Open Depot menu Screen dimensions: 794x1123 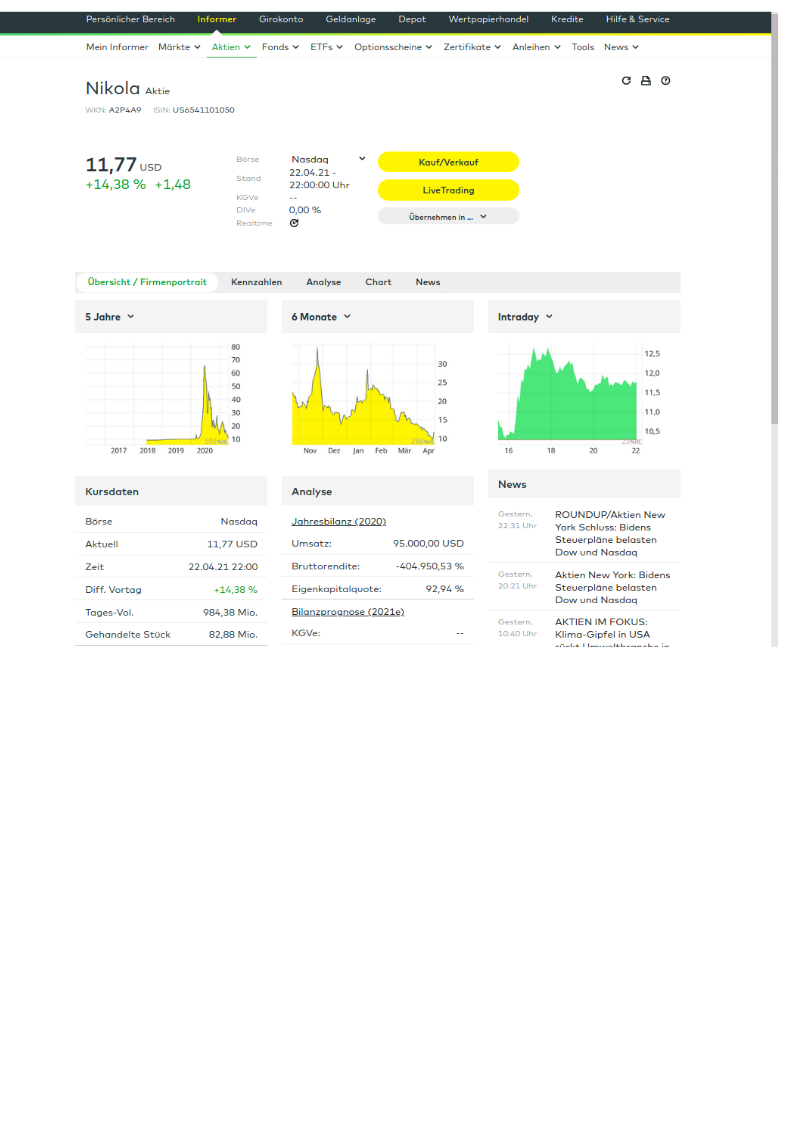[412, 19]
